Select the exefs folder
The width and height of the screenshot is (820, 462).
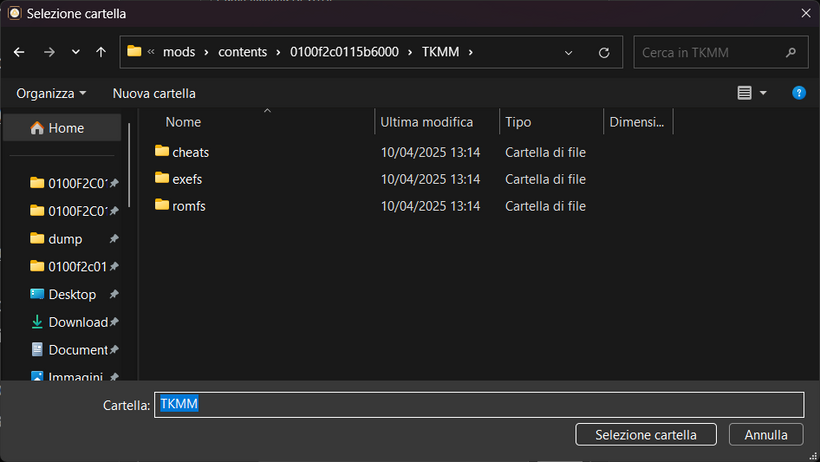click(187, 179)
